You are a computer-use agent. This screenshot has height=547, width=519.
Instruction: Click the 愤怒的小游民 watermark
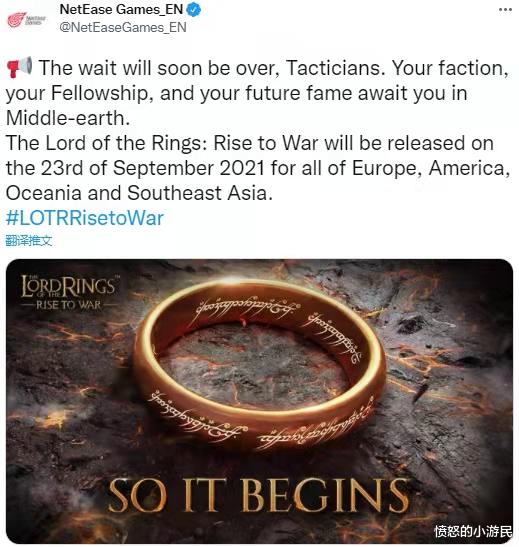(x=473, y=531)
